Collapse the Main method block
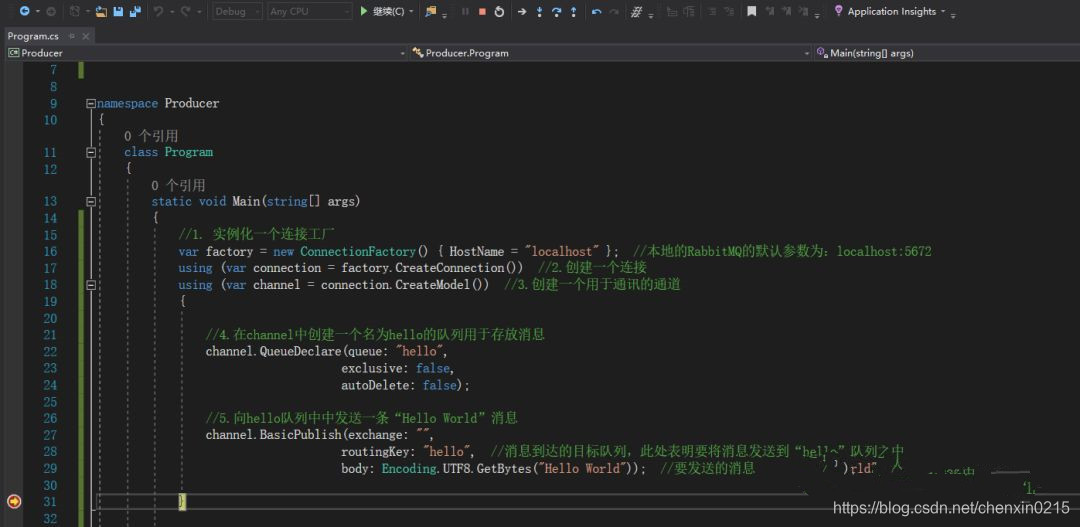 coord(90,202)
